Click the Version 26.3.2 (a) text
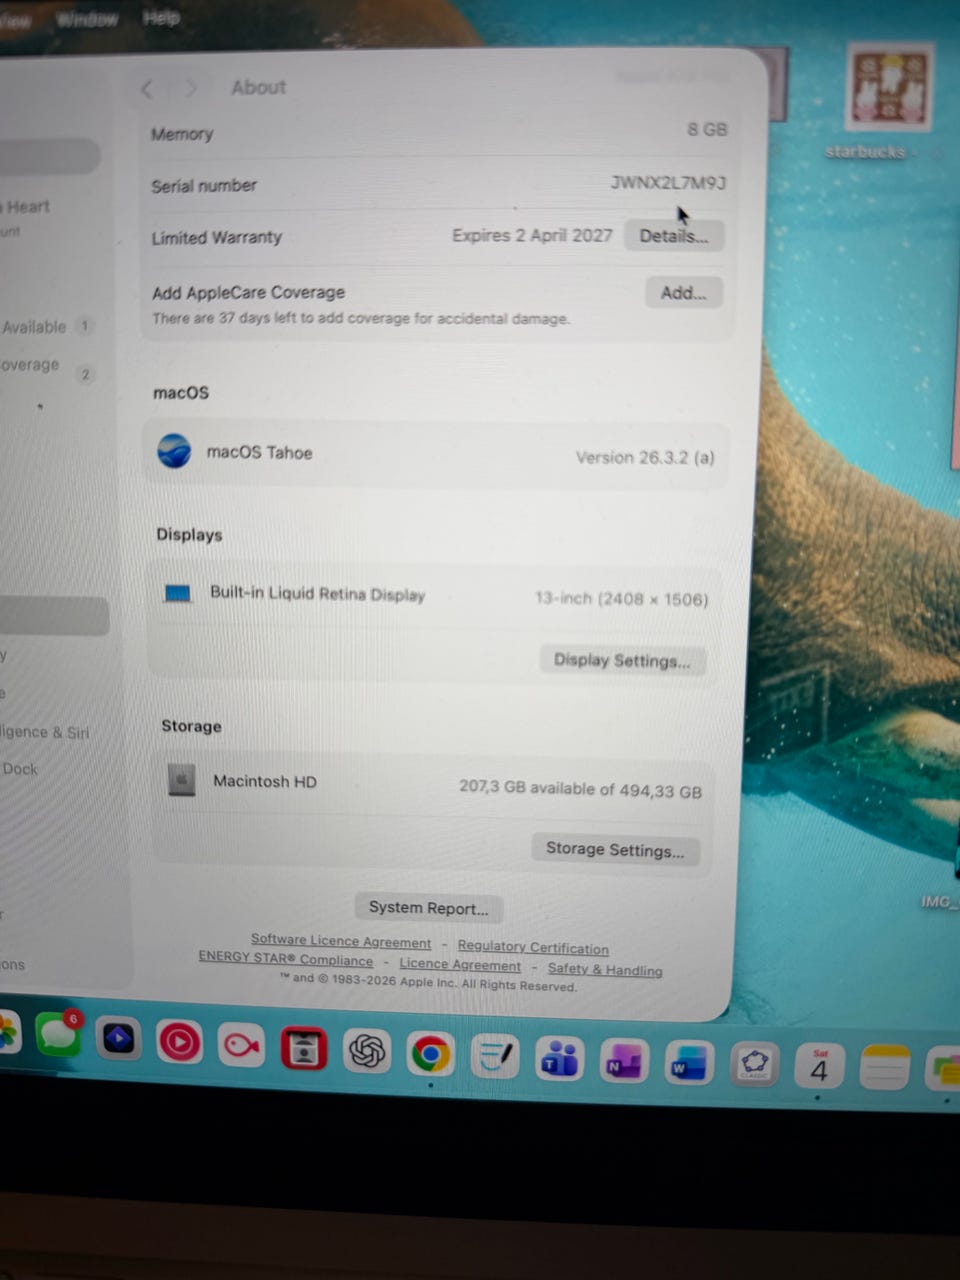 click(x=645, y=457)
